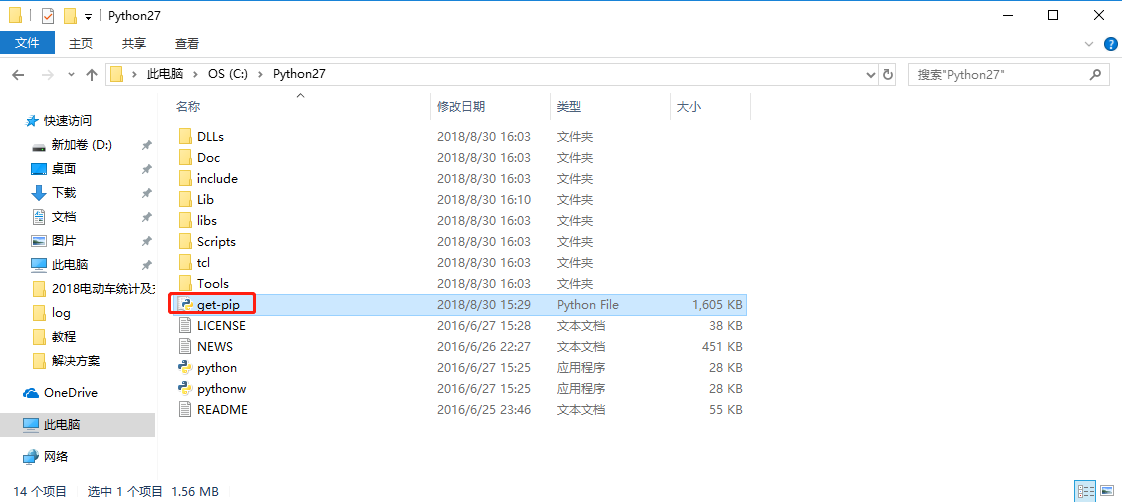1122x502 pixels.
Task: Click the address bar folder icon
Action: click(x=117, y=74)
